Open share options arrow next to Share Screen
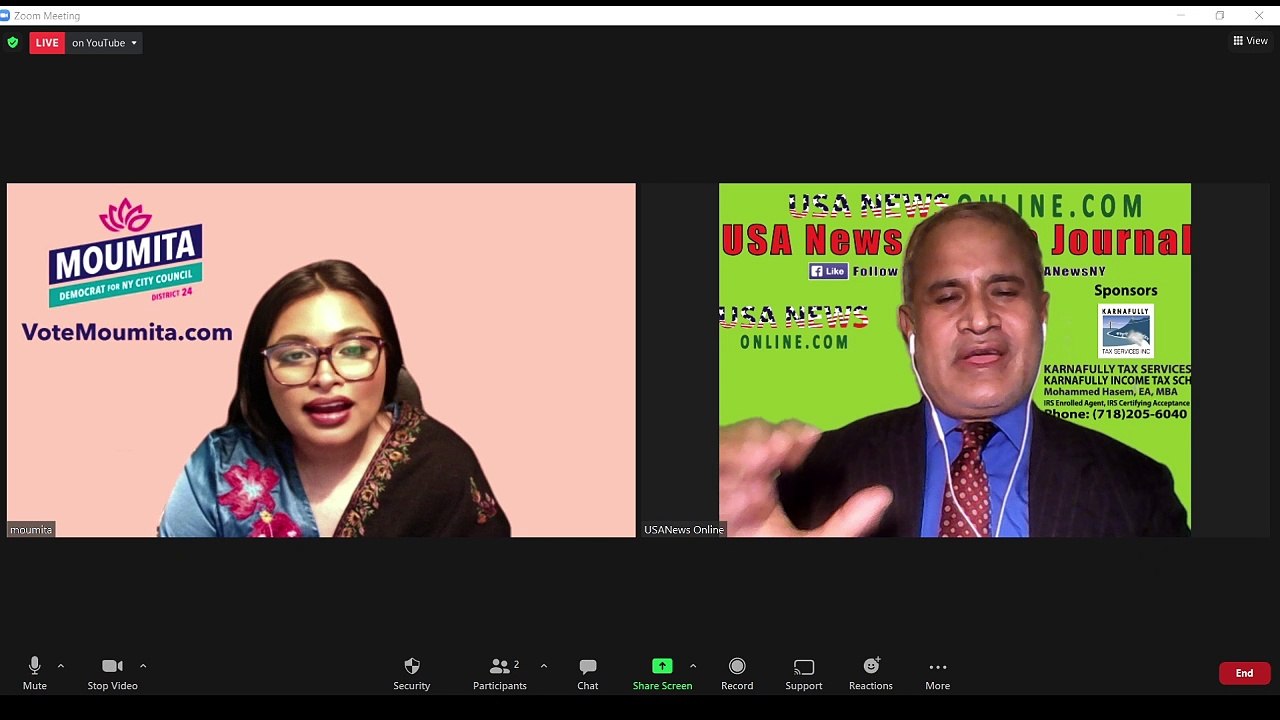The image size is (1280, 720). tap(693, 666)
